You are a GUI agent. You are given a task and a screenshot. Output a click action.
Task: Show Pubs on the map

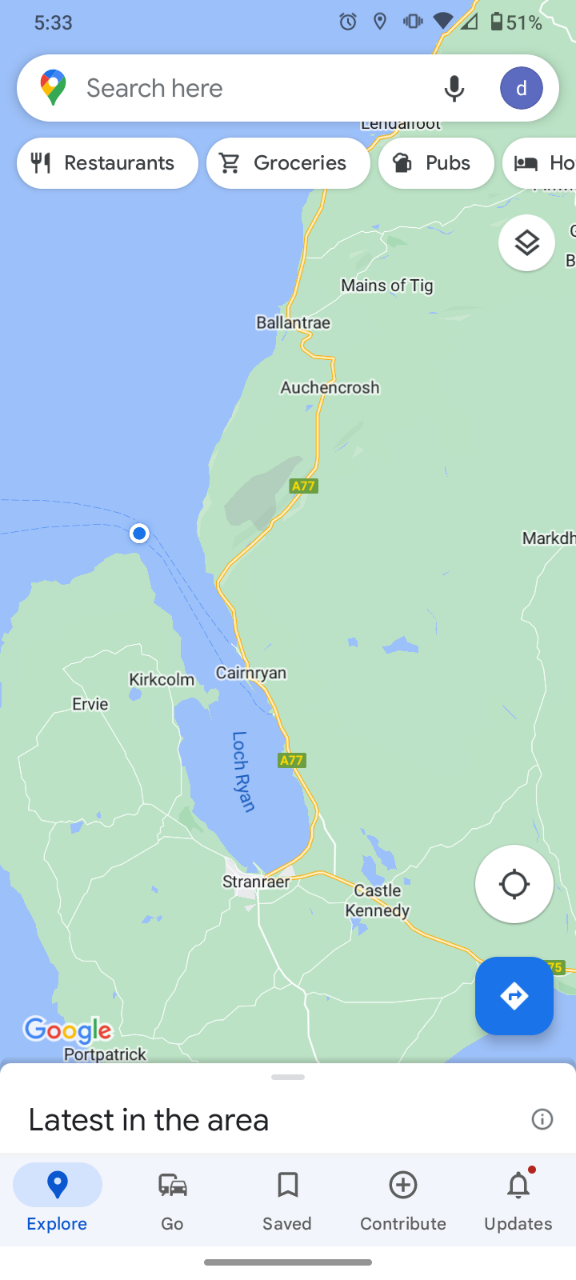click(436, 163)
